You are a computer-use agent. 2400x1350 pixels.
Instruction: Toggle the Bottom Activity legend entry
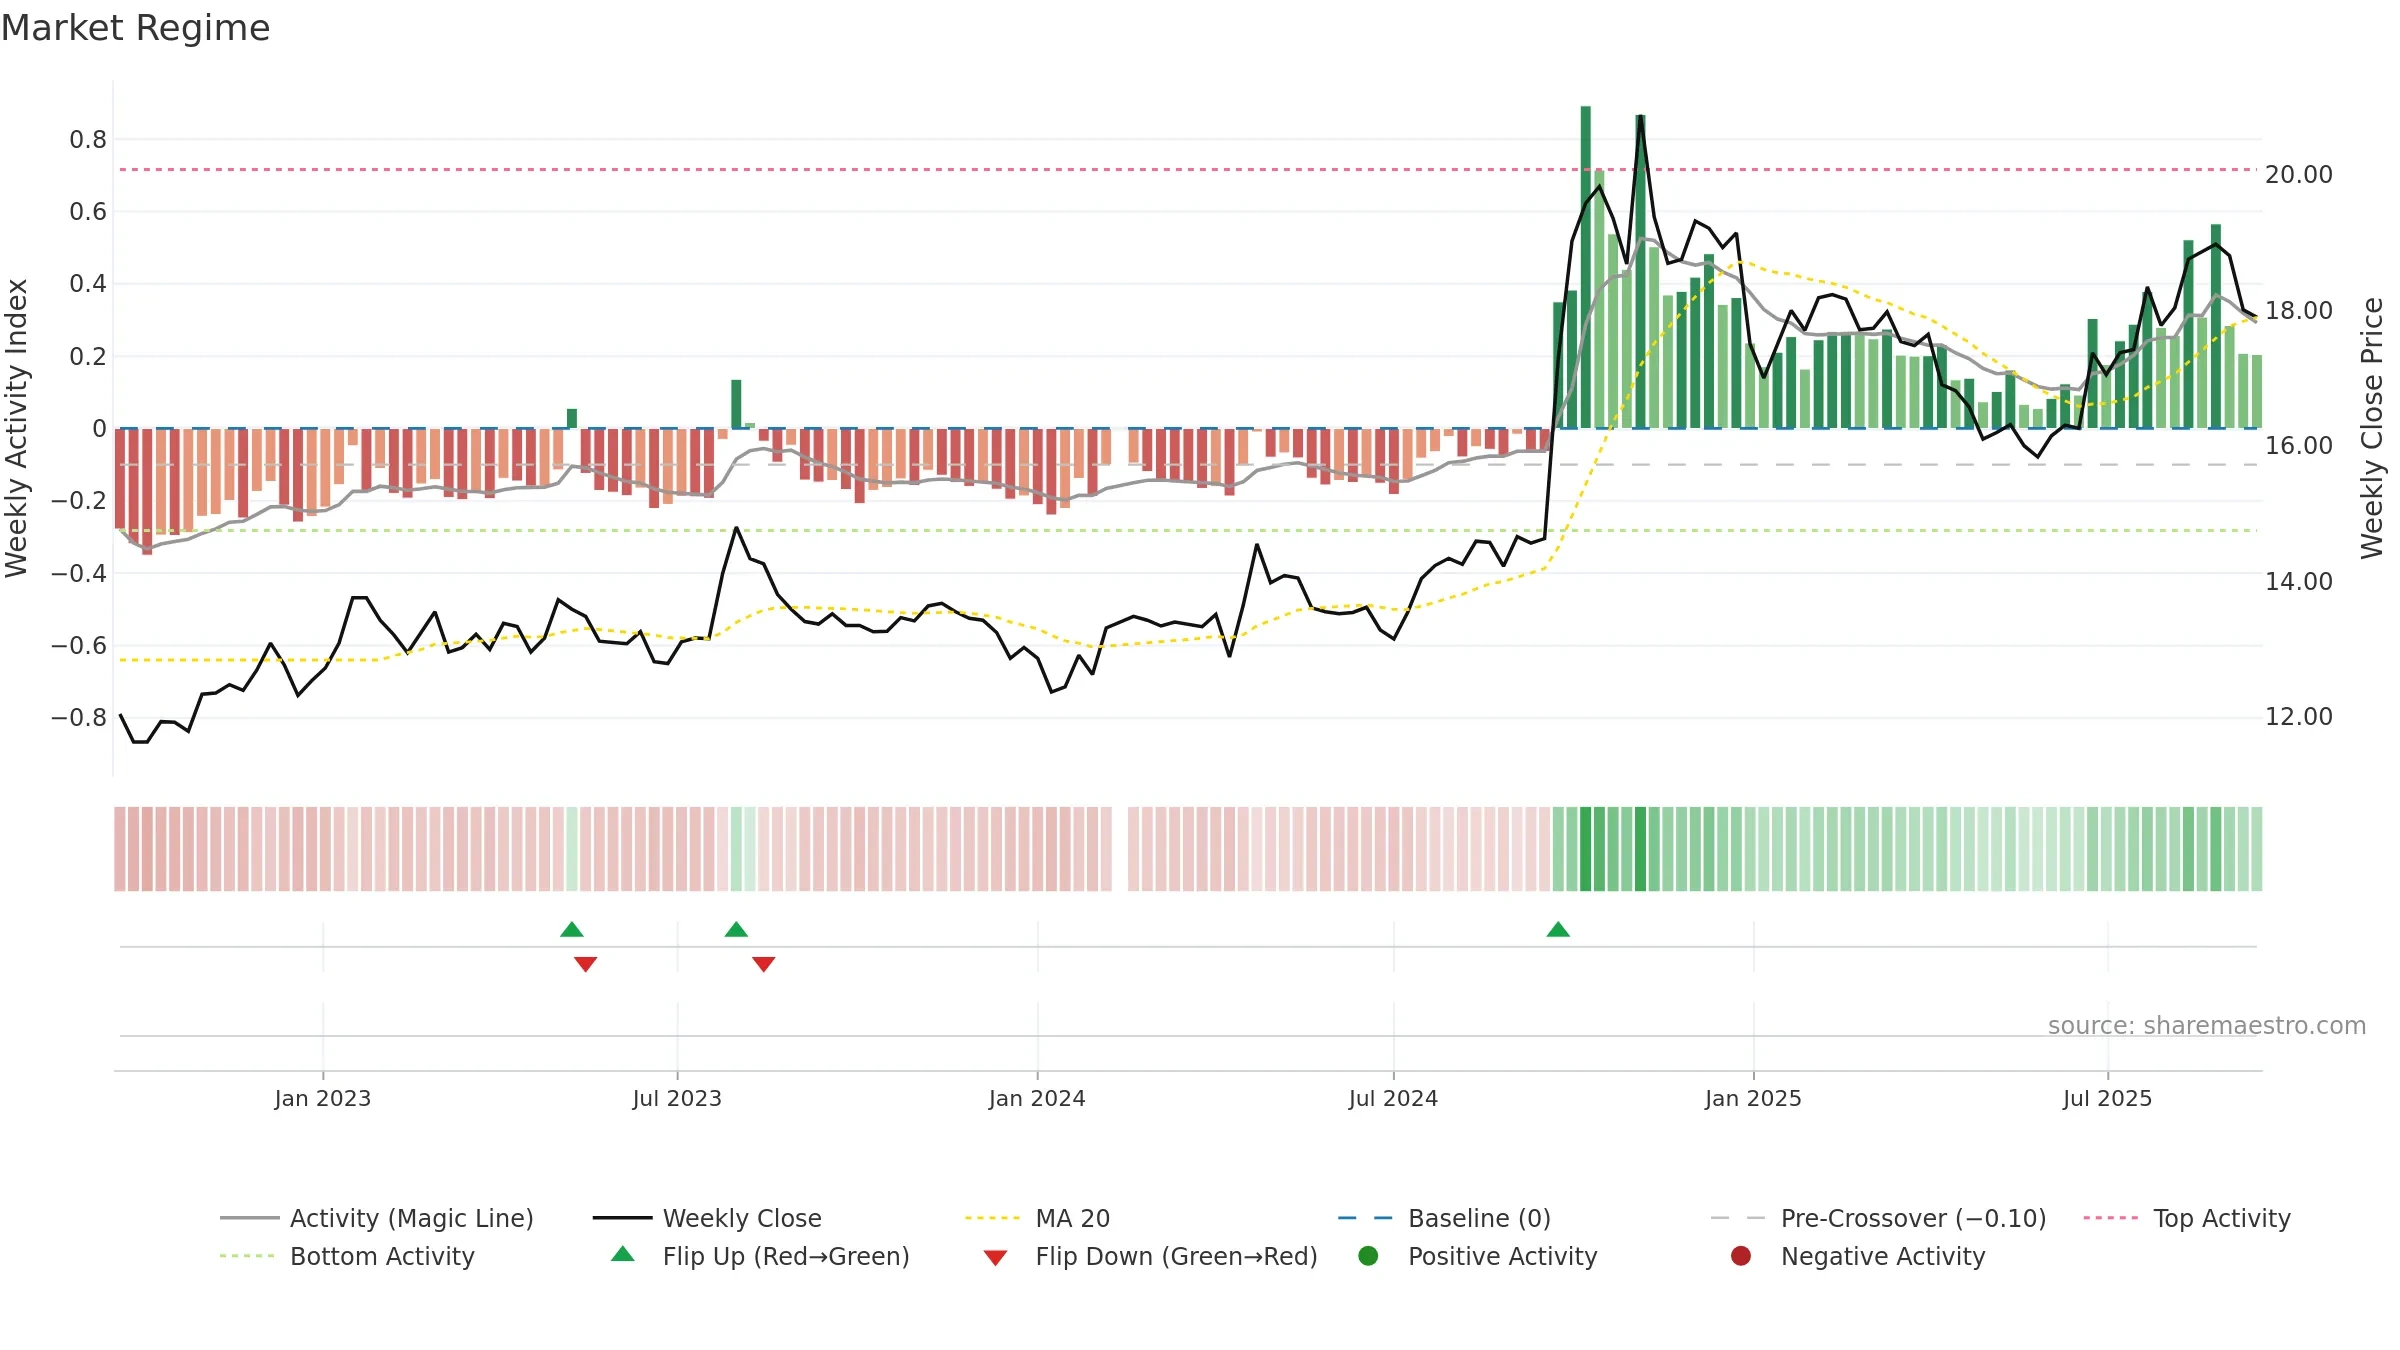[347, 1256]
